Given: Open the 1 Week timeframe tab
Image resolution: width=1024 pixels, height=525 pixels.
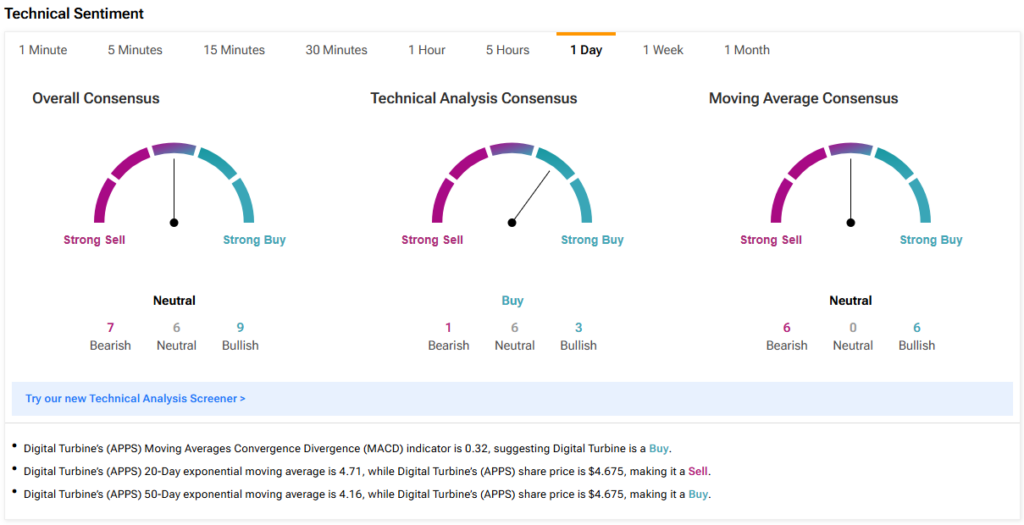Looking at the screenshot, I should (663, 50).
